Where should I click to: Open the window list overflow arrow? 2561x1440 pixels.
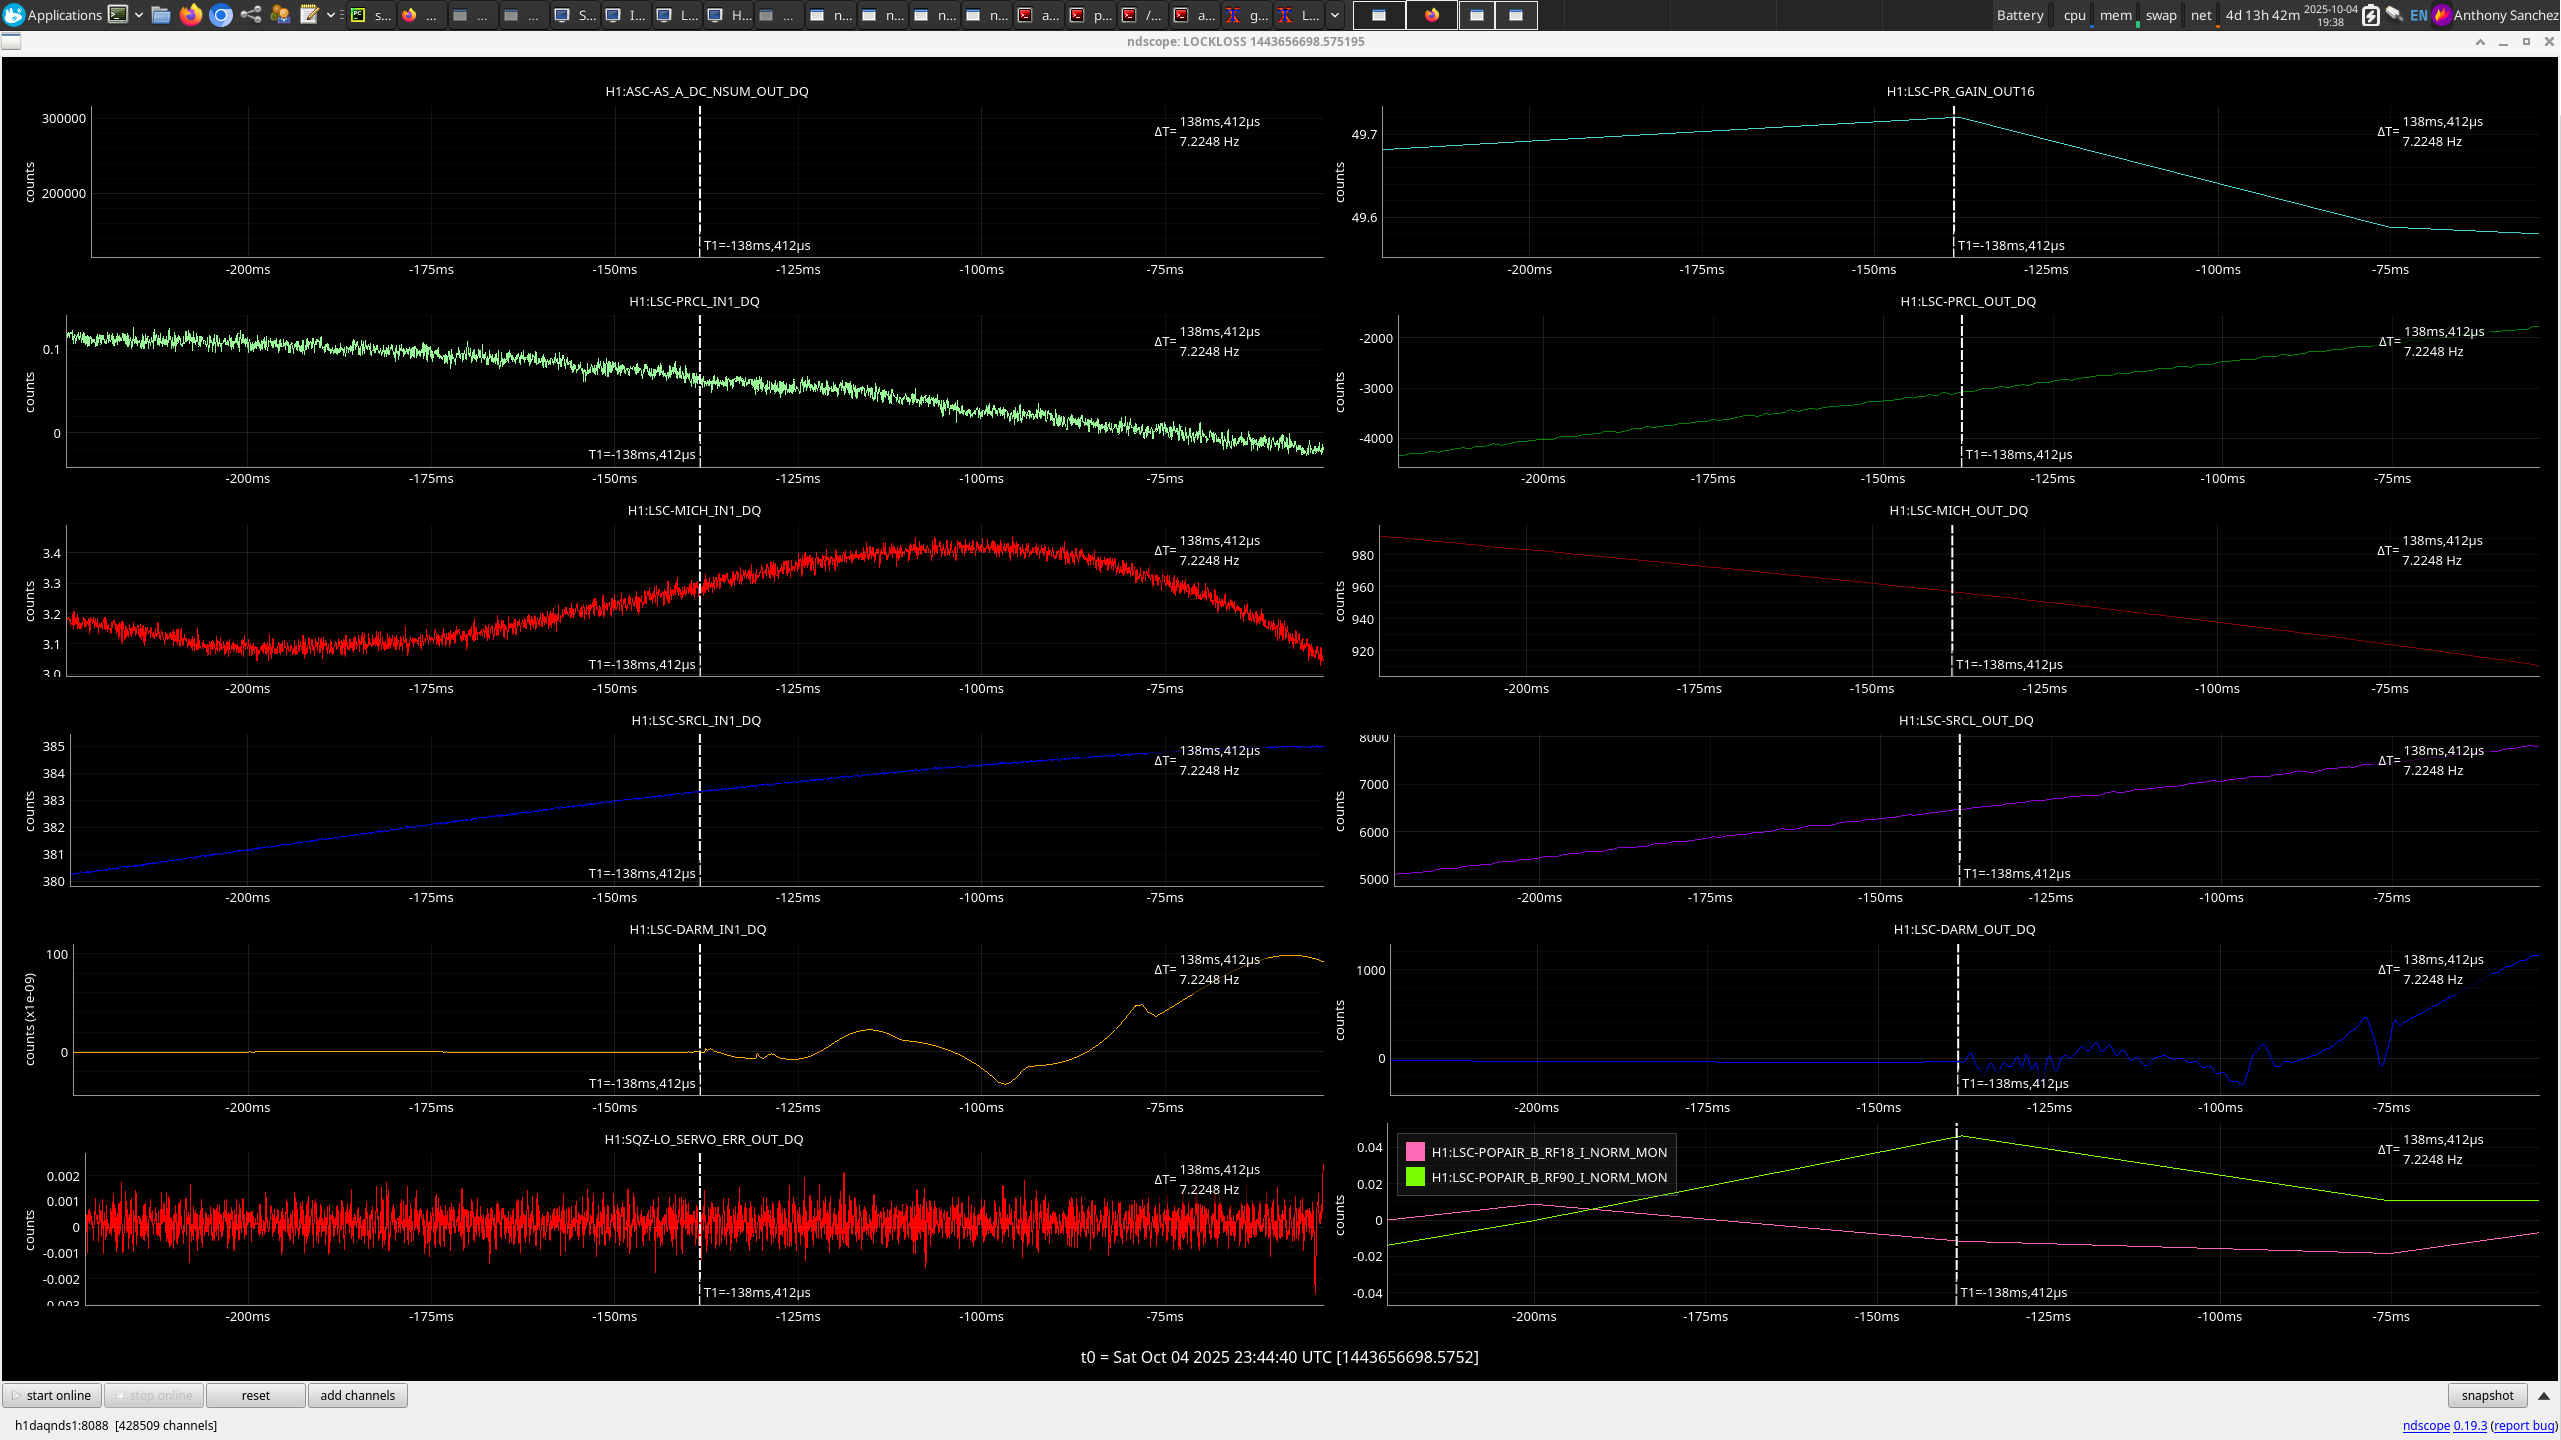coord(1334,14)
